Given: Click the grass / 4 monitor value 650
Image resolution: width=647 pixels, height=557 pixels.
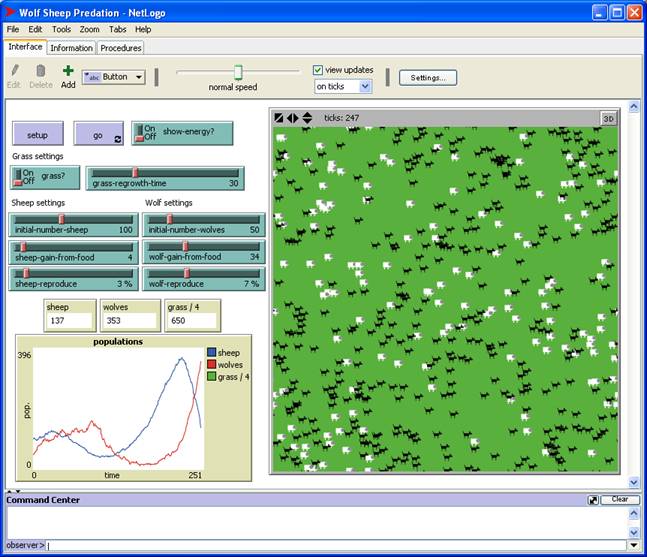Looking at the screenshot, I should [192, 321].
